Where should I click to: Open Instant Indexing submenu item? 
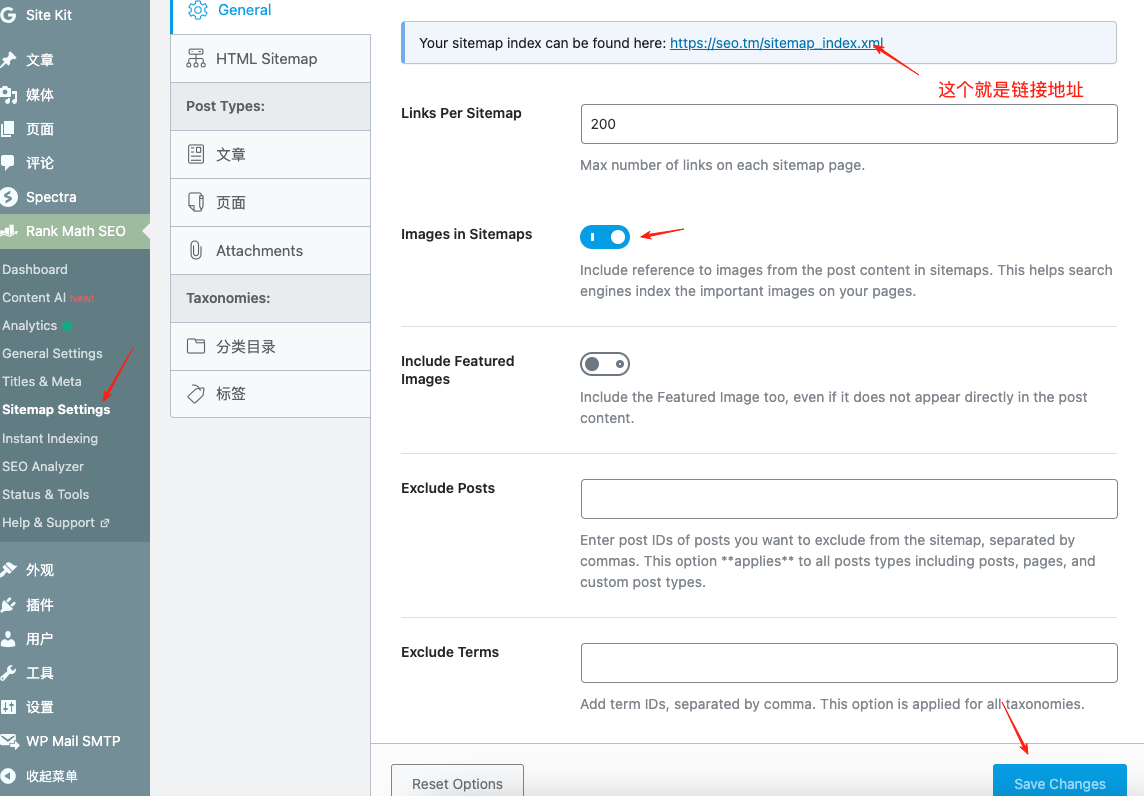[x=50, y=438]
